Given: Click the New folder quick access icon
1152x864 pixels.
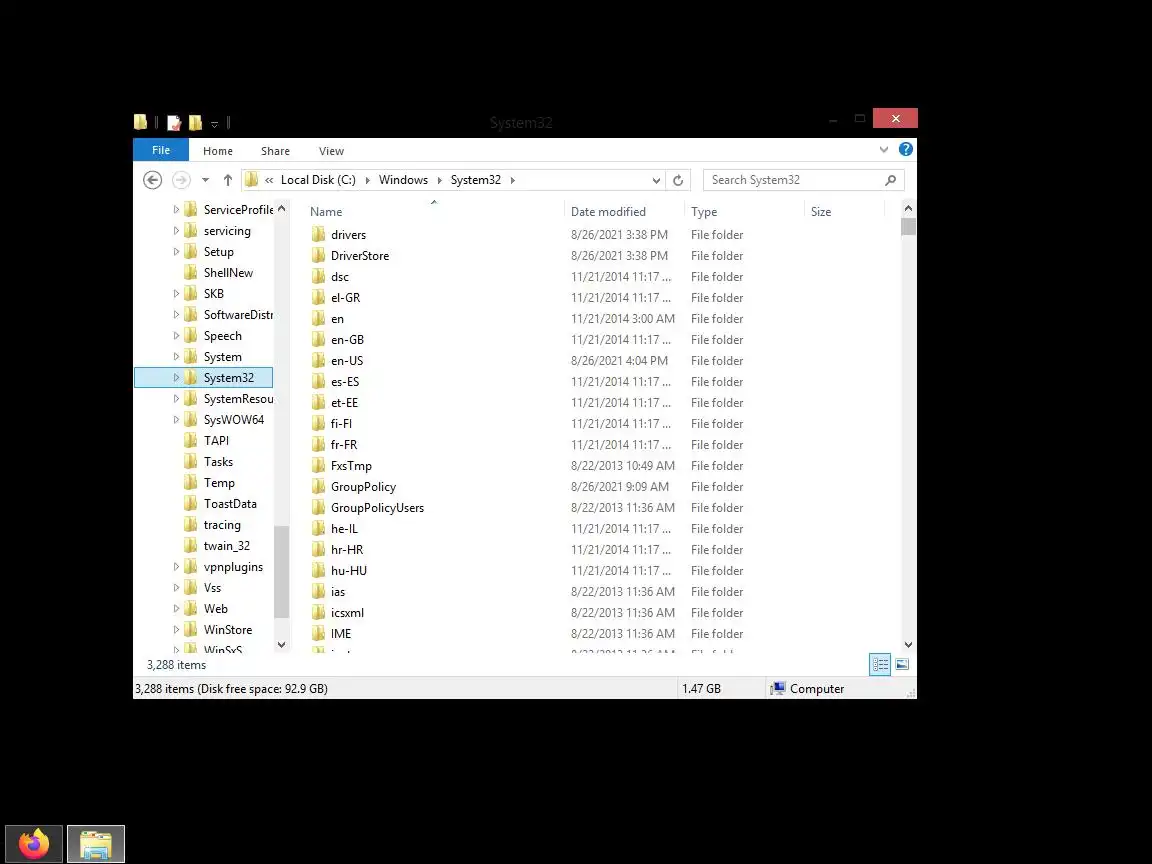Looking at the screenshot, I should [x=195, y=123].
